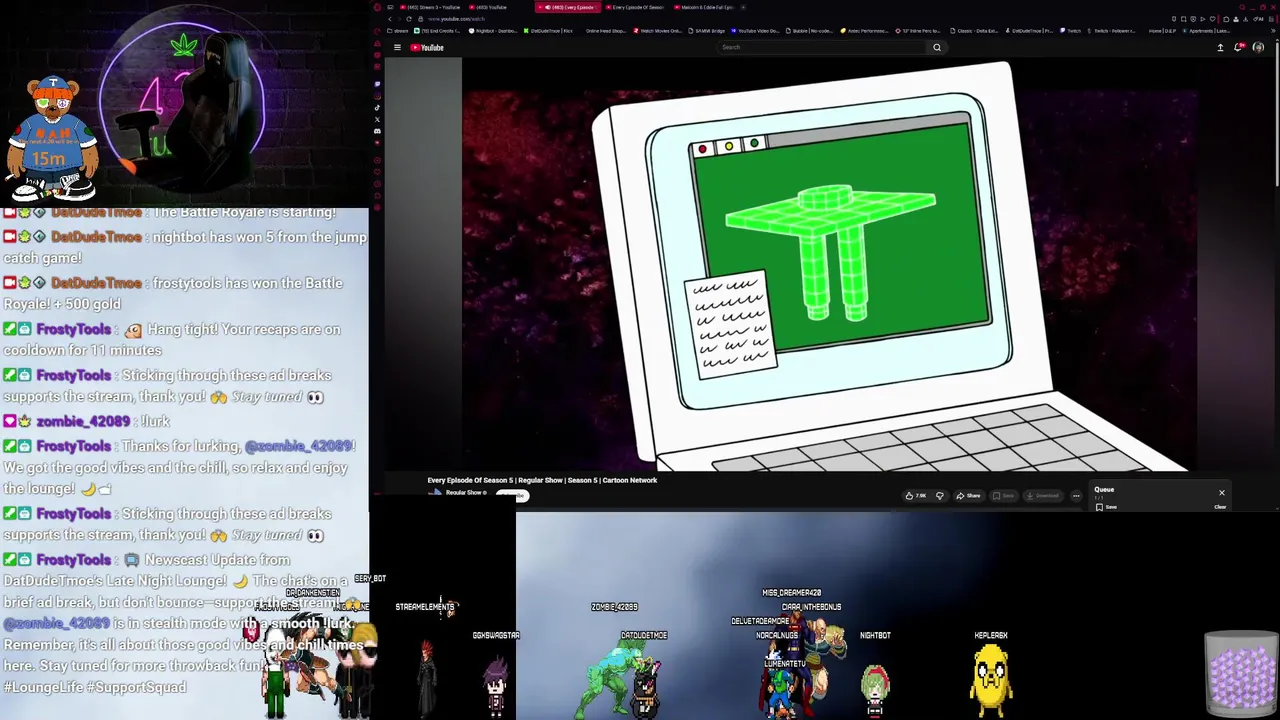Go back with browser back arrow
Screen dimensions: 1280x720
pos(390,19)
